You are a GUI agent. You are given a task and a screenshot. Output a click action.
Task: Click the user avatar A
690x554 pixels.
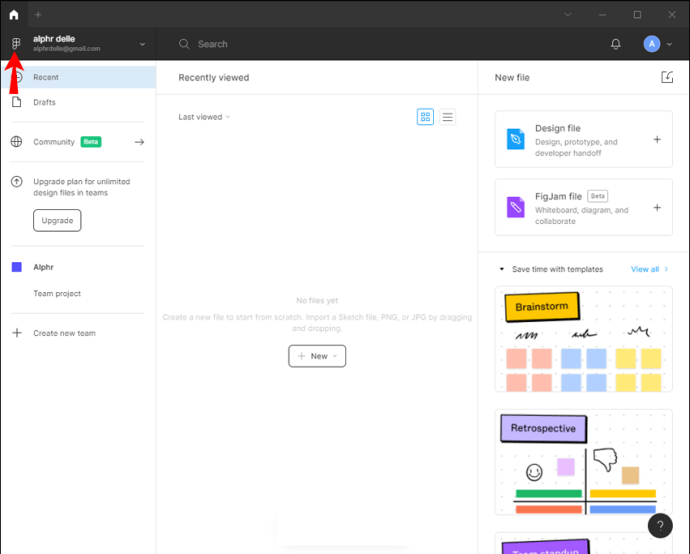pyautogui.click(x=652, y=44)
